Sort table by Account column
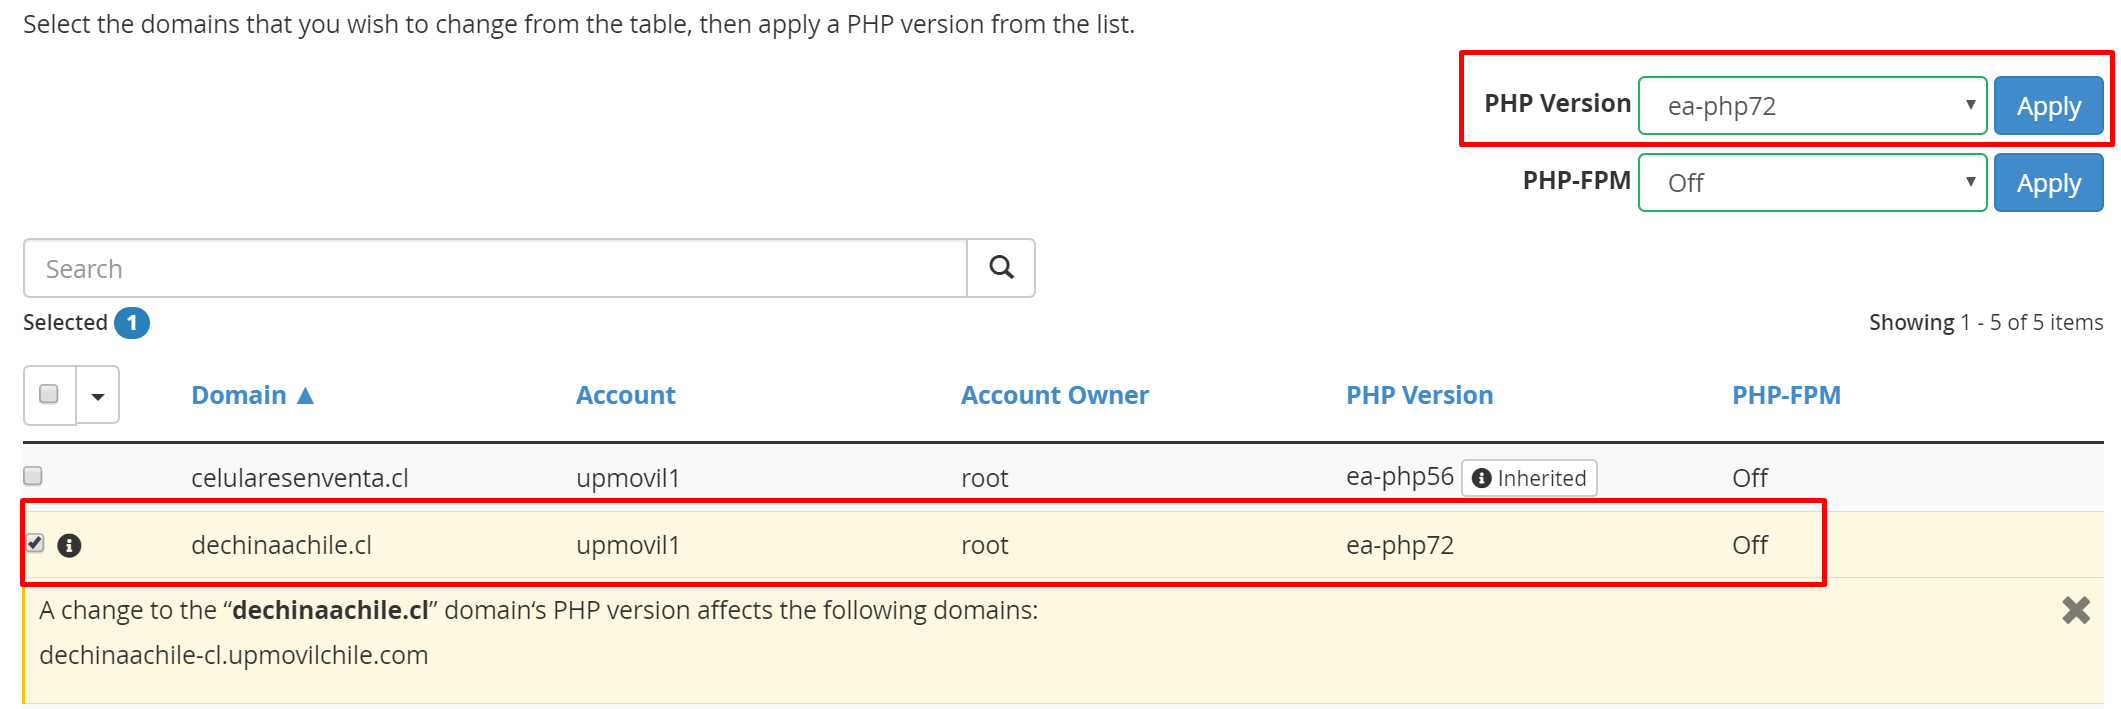This screenshot has width=2121, height=709. tap(625, 396)
